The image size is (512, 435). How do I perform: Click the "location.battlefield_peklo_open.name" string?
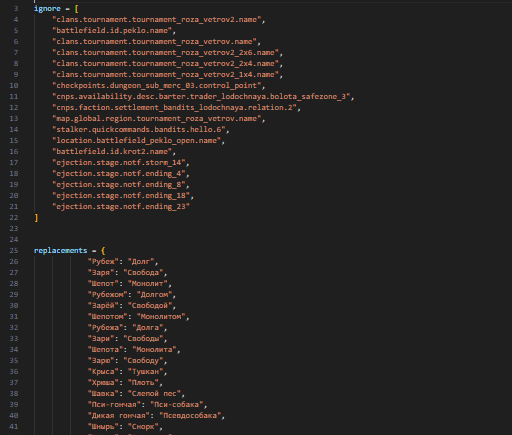pyautogui.click(x=136, y=141)
